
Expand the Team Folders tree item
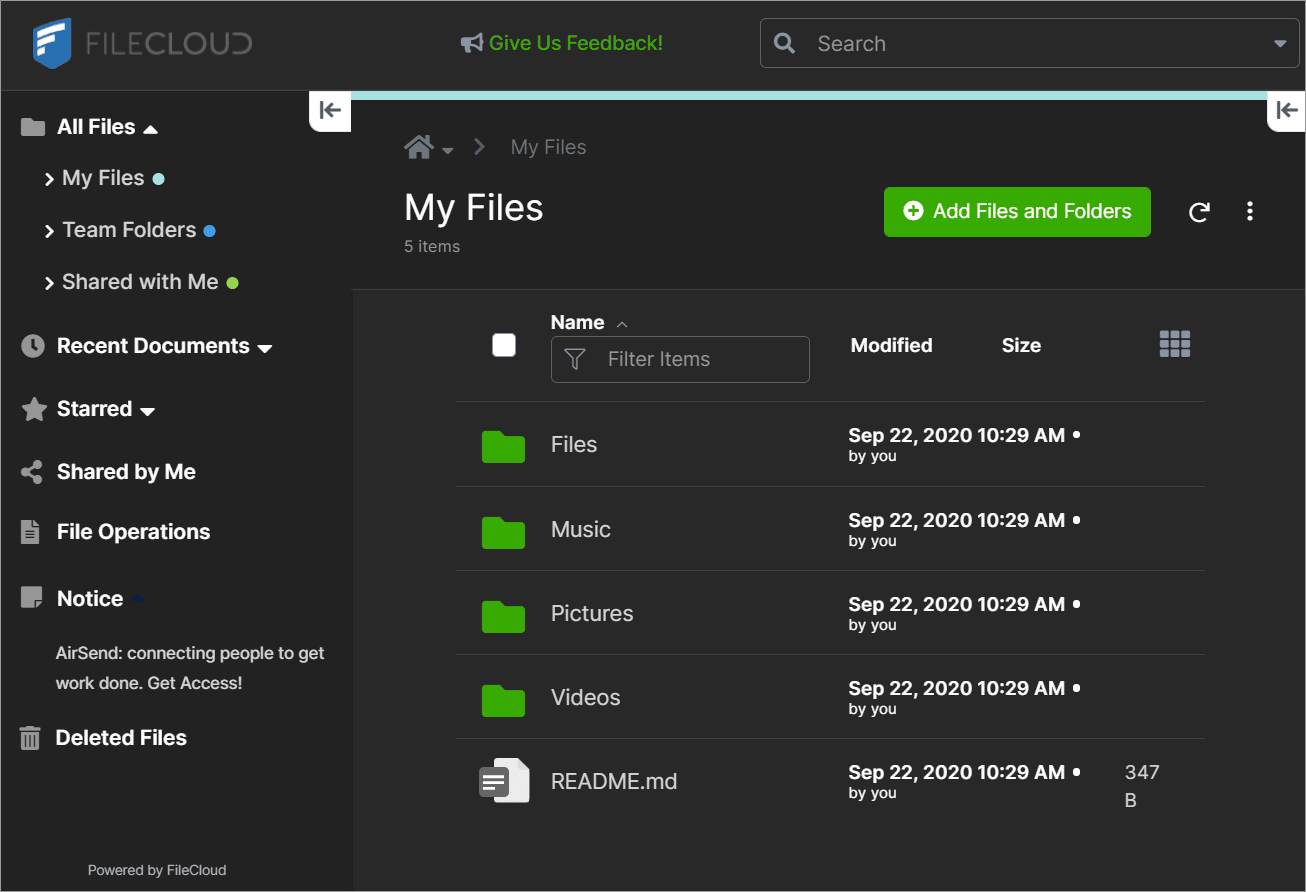click(50, 229)
